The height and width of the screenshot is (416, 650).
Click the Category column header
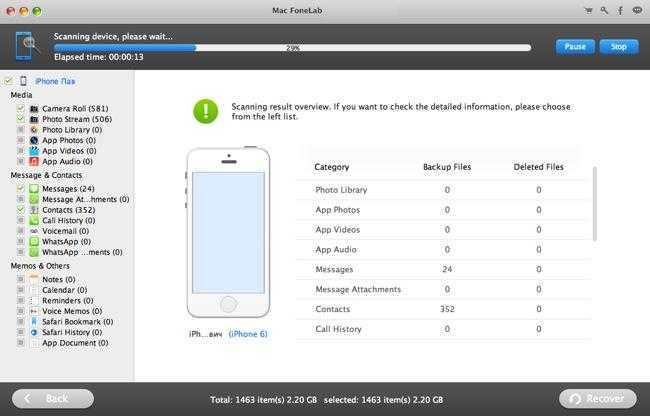(332, 167)
